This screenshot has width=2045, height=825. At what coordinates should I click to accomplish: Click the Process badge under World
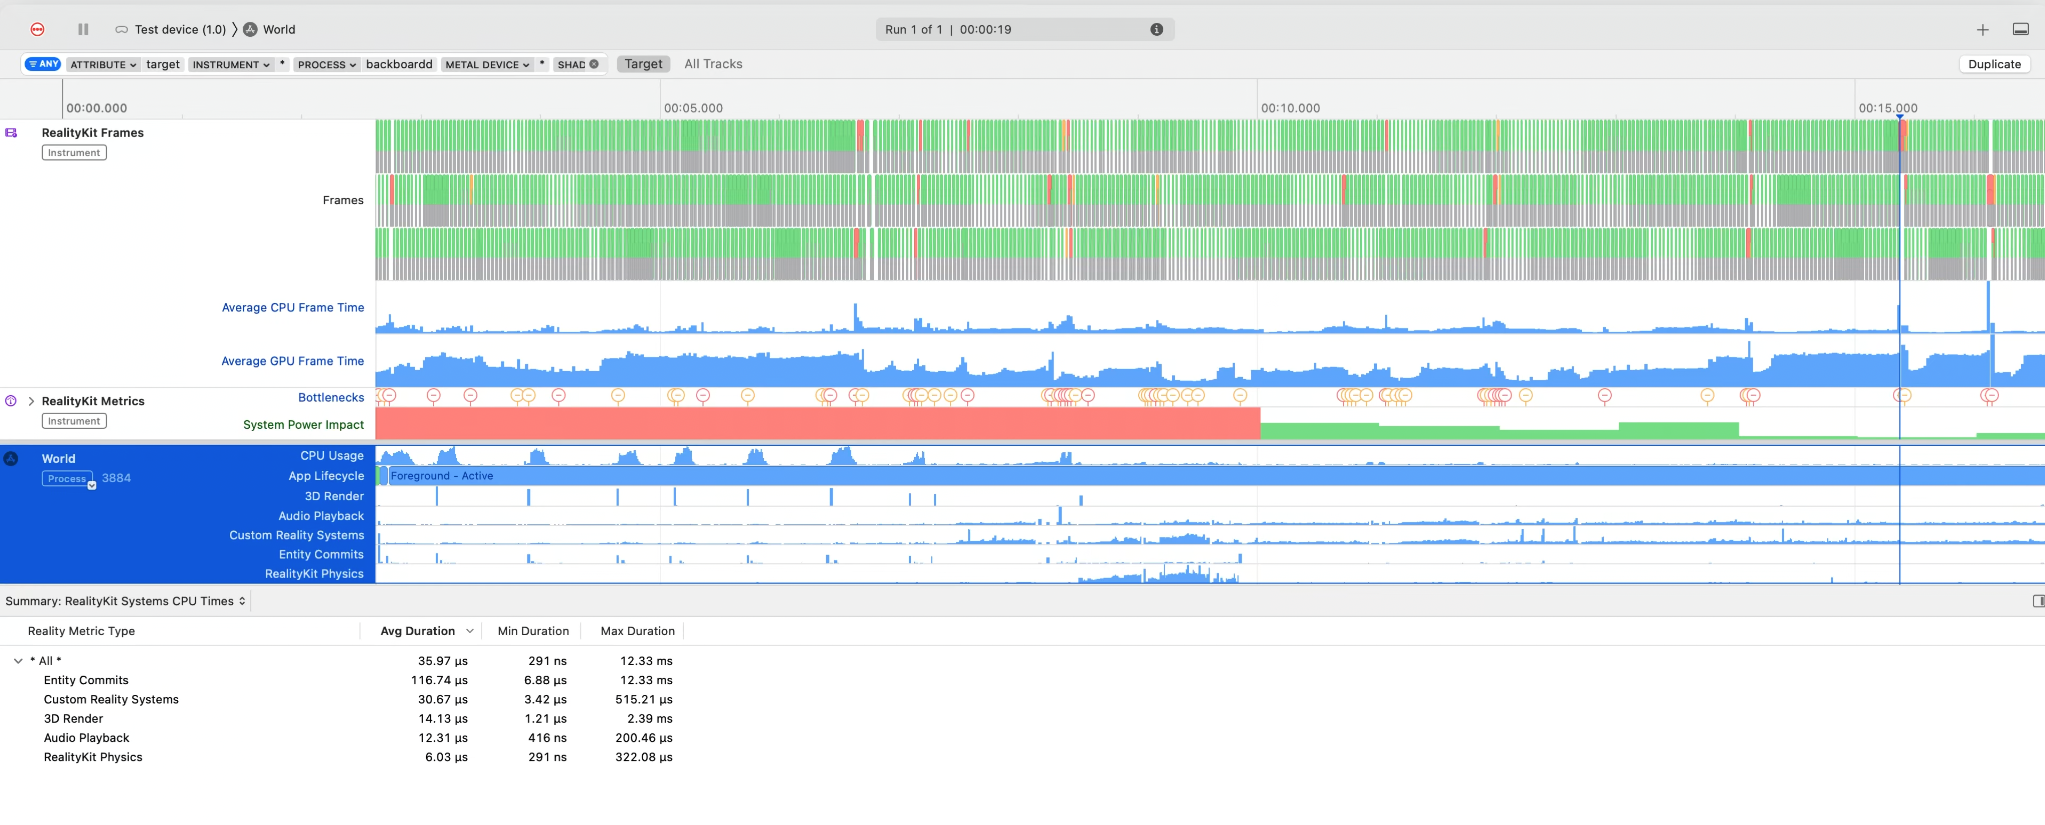[67, 479]
